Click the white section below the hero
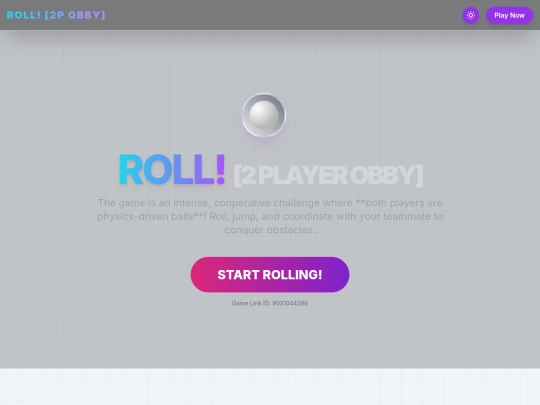540x405 pixels. [270, 386]
